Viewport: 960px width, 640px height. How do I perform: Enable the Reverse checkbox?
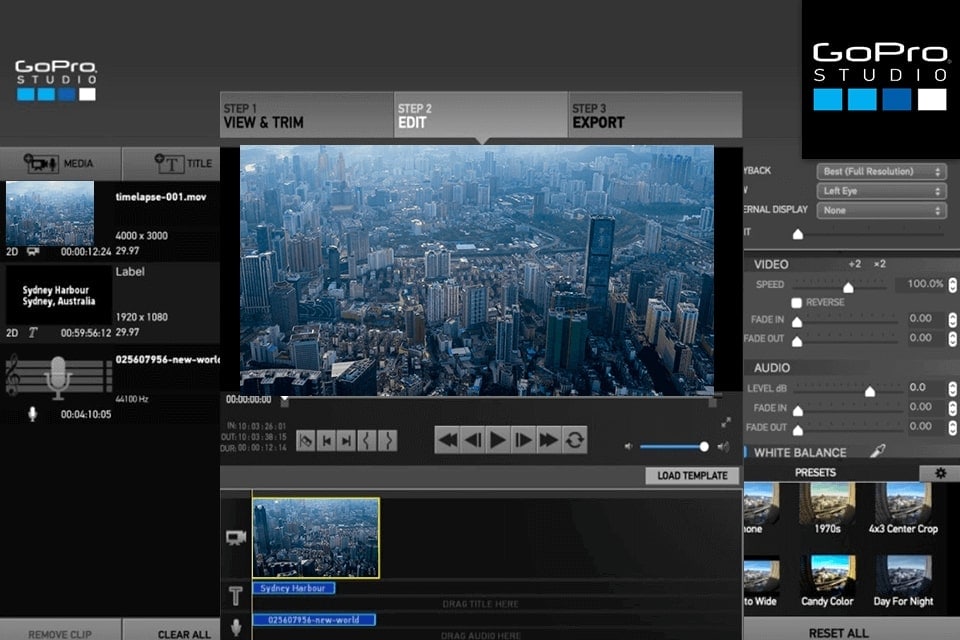pos(797,303)
